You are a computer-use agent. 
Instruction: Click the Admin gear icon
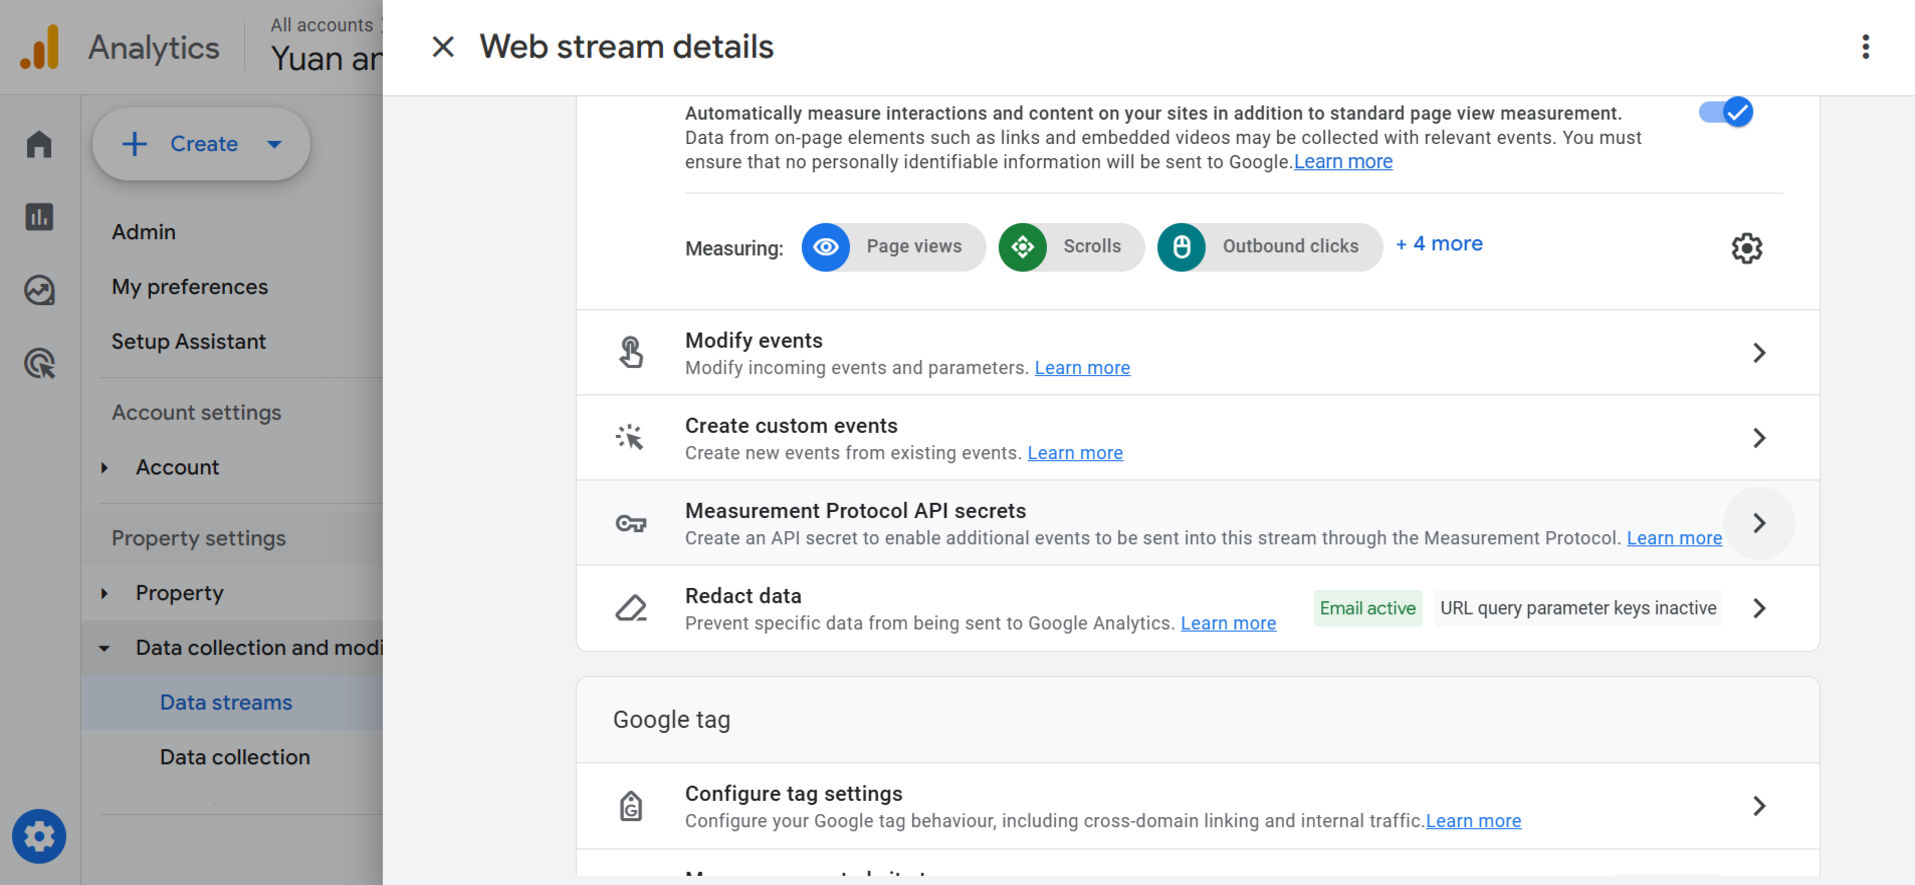[39, 836]
